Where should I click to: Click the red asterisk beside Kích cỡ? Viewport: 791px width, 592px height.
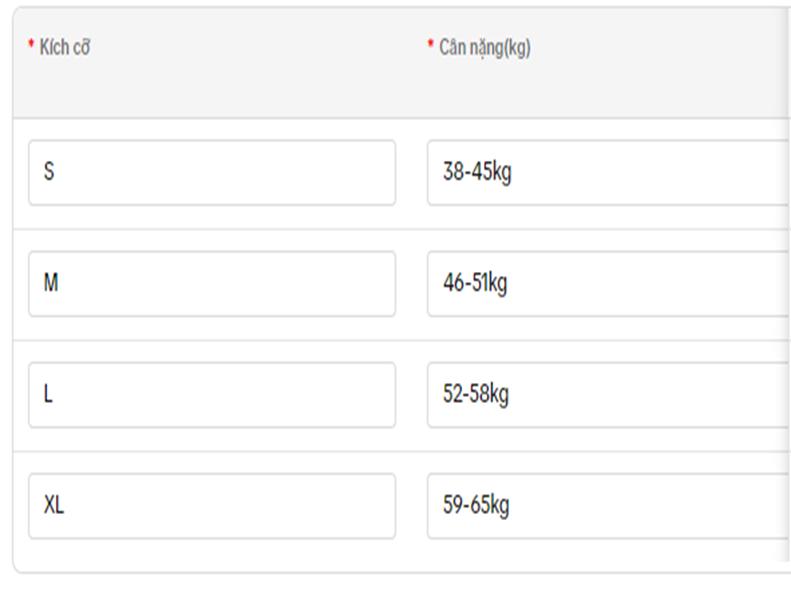31,43
